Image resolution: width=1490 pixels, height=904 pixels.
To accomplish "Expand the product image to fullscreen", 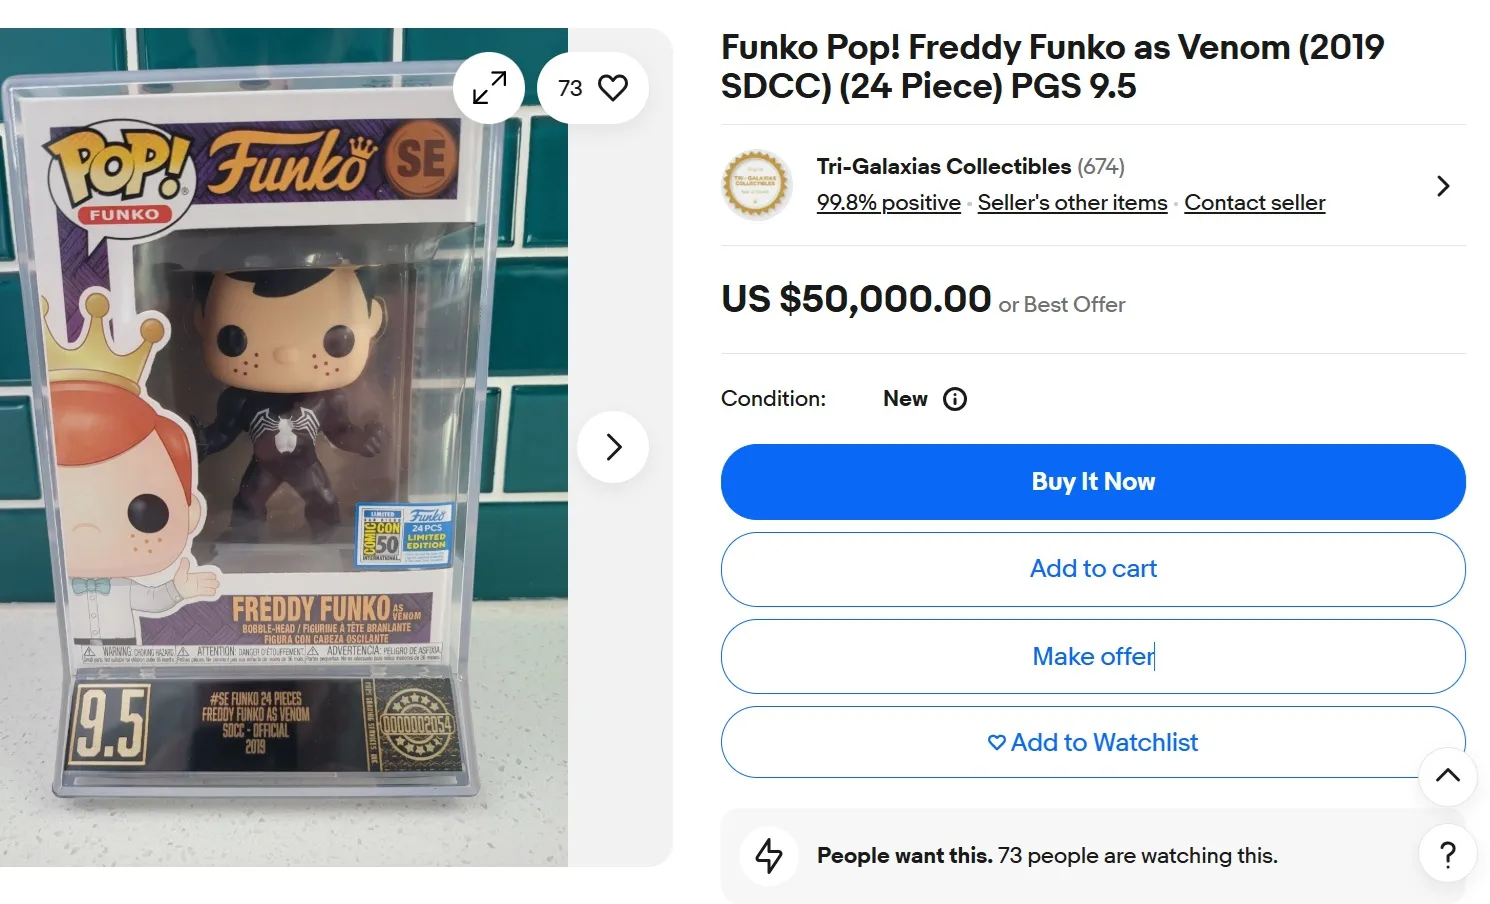I will pyautogui.click(x=489, y=88).
